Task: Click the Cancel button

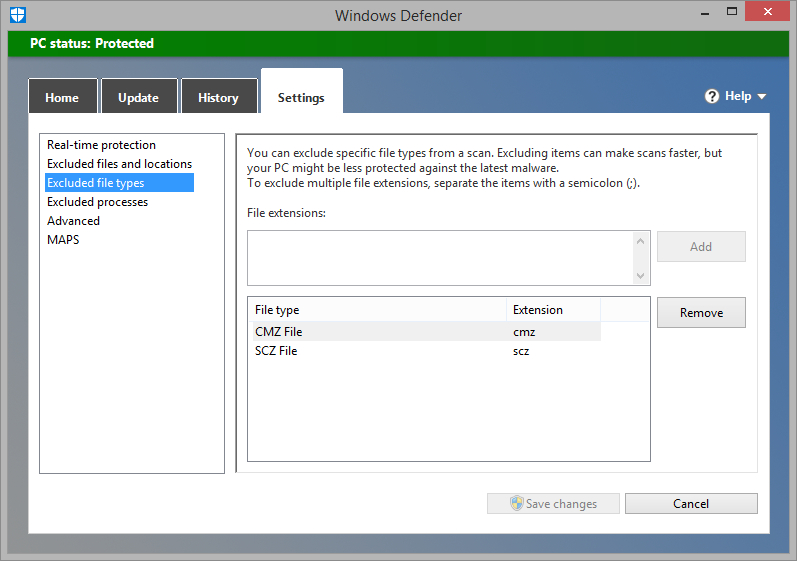Action: click(691, 504)
